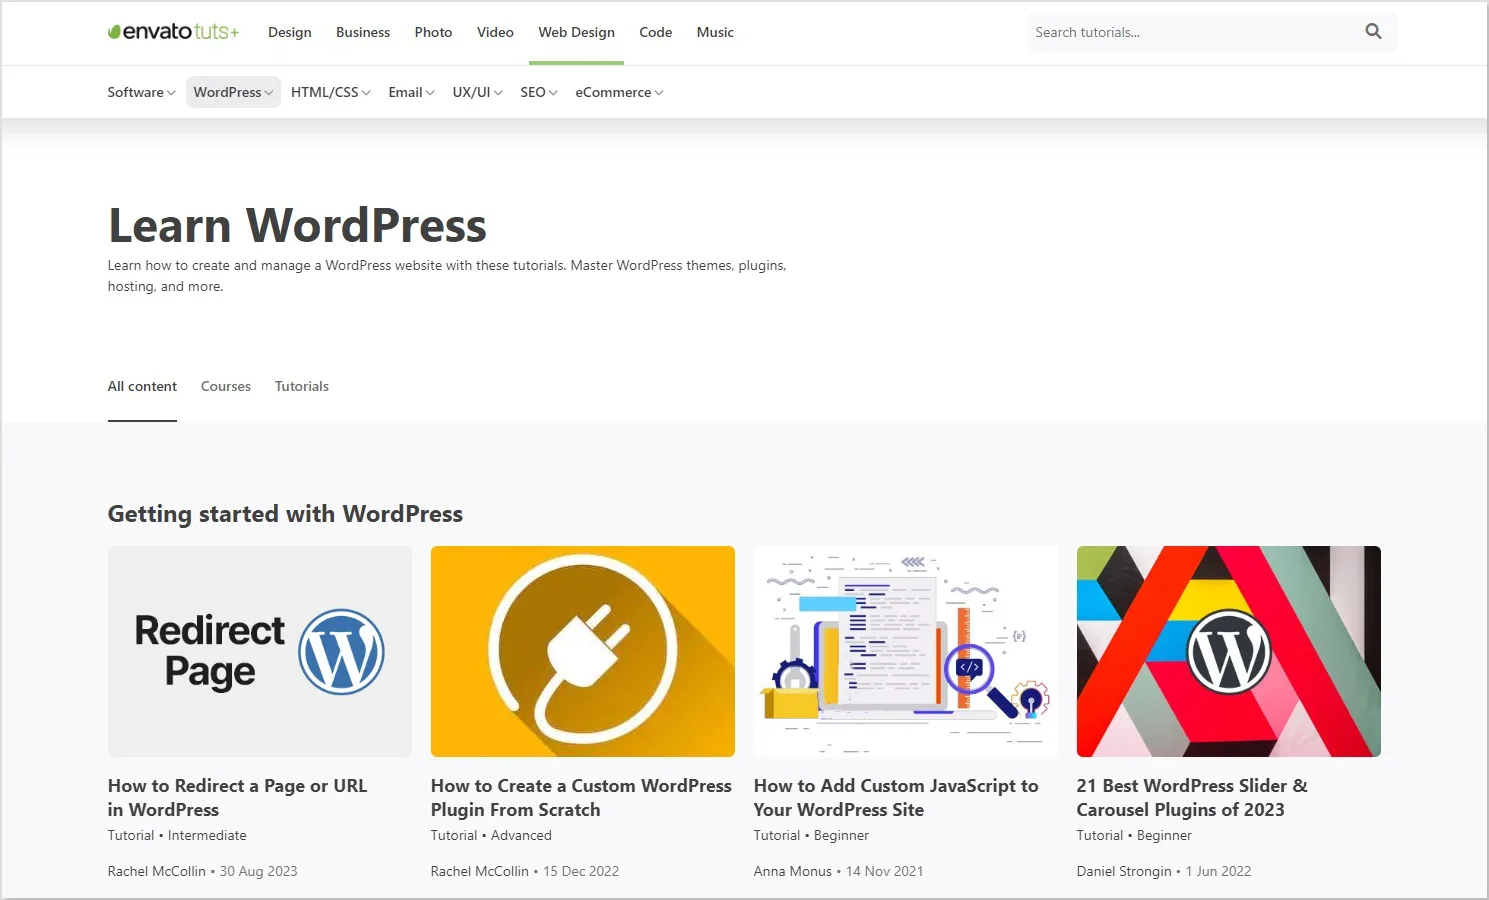
Task: Click the '14 Nov 2021' date
Action: [885, 871]
